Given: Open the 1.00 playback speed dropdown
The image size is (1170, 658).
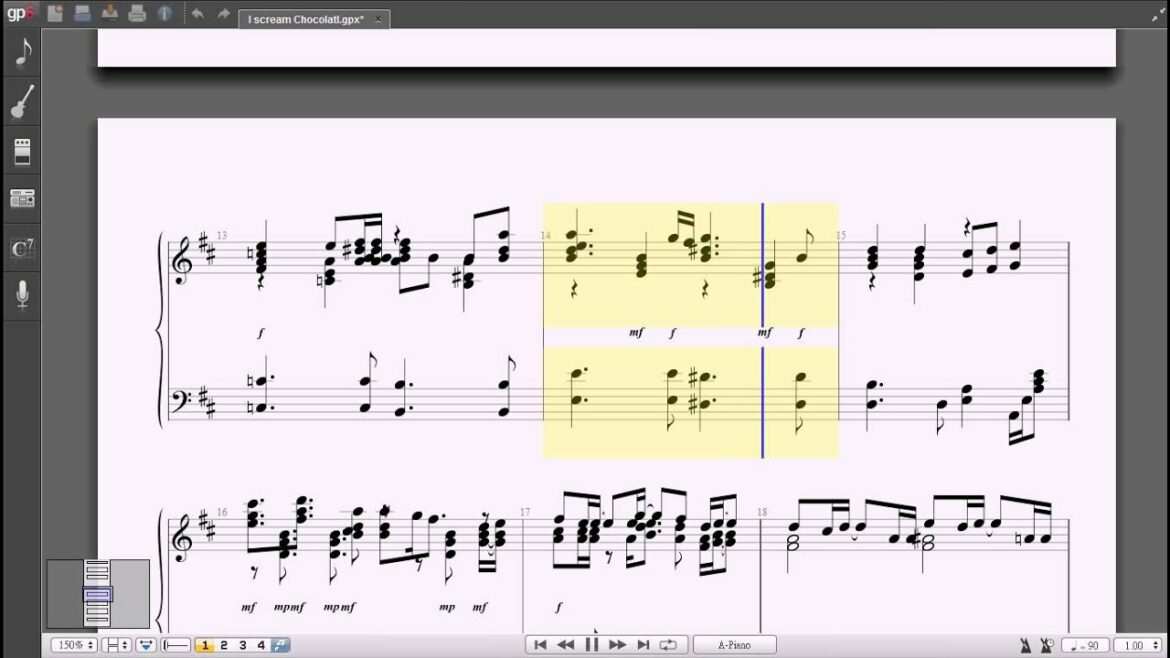Looking at the screenshot, I should (1136, 646).
